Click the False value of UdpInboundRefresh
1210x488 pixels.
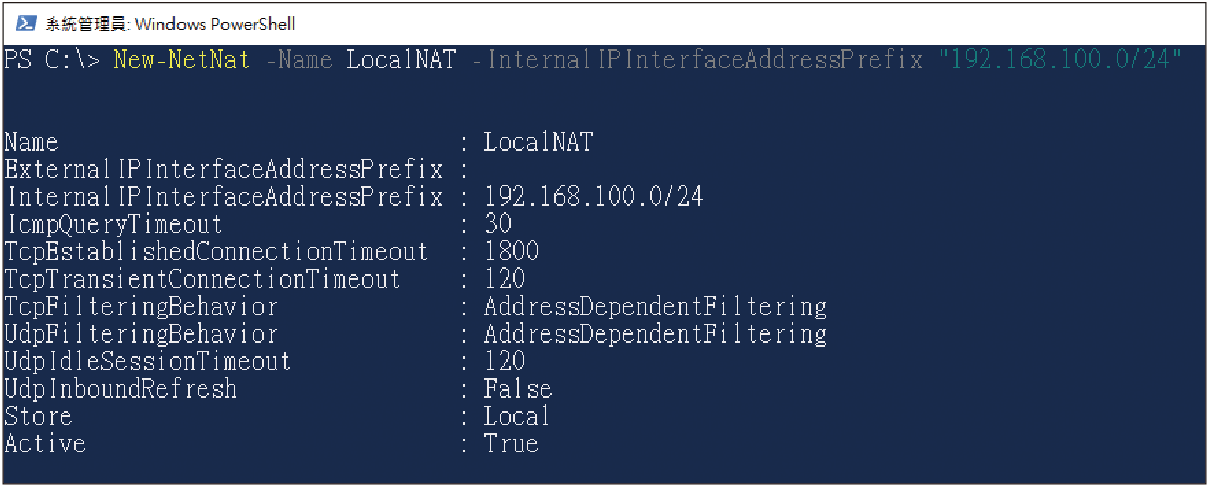(x=518, y=388)
